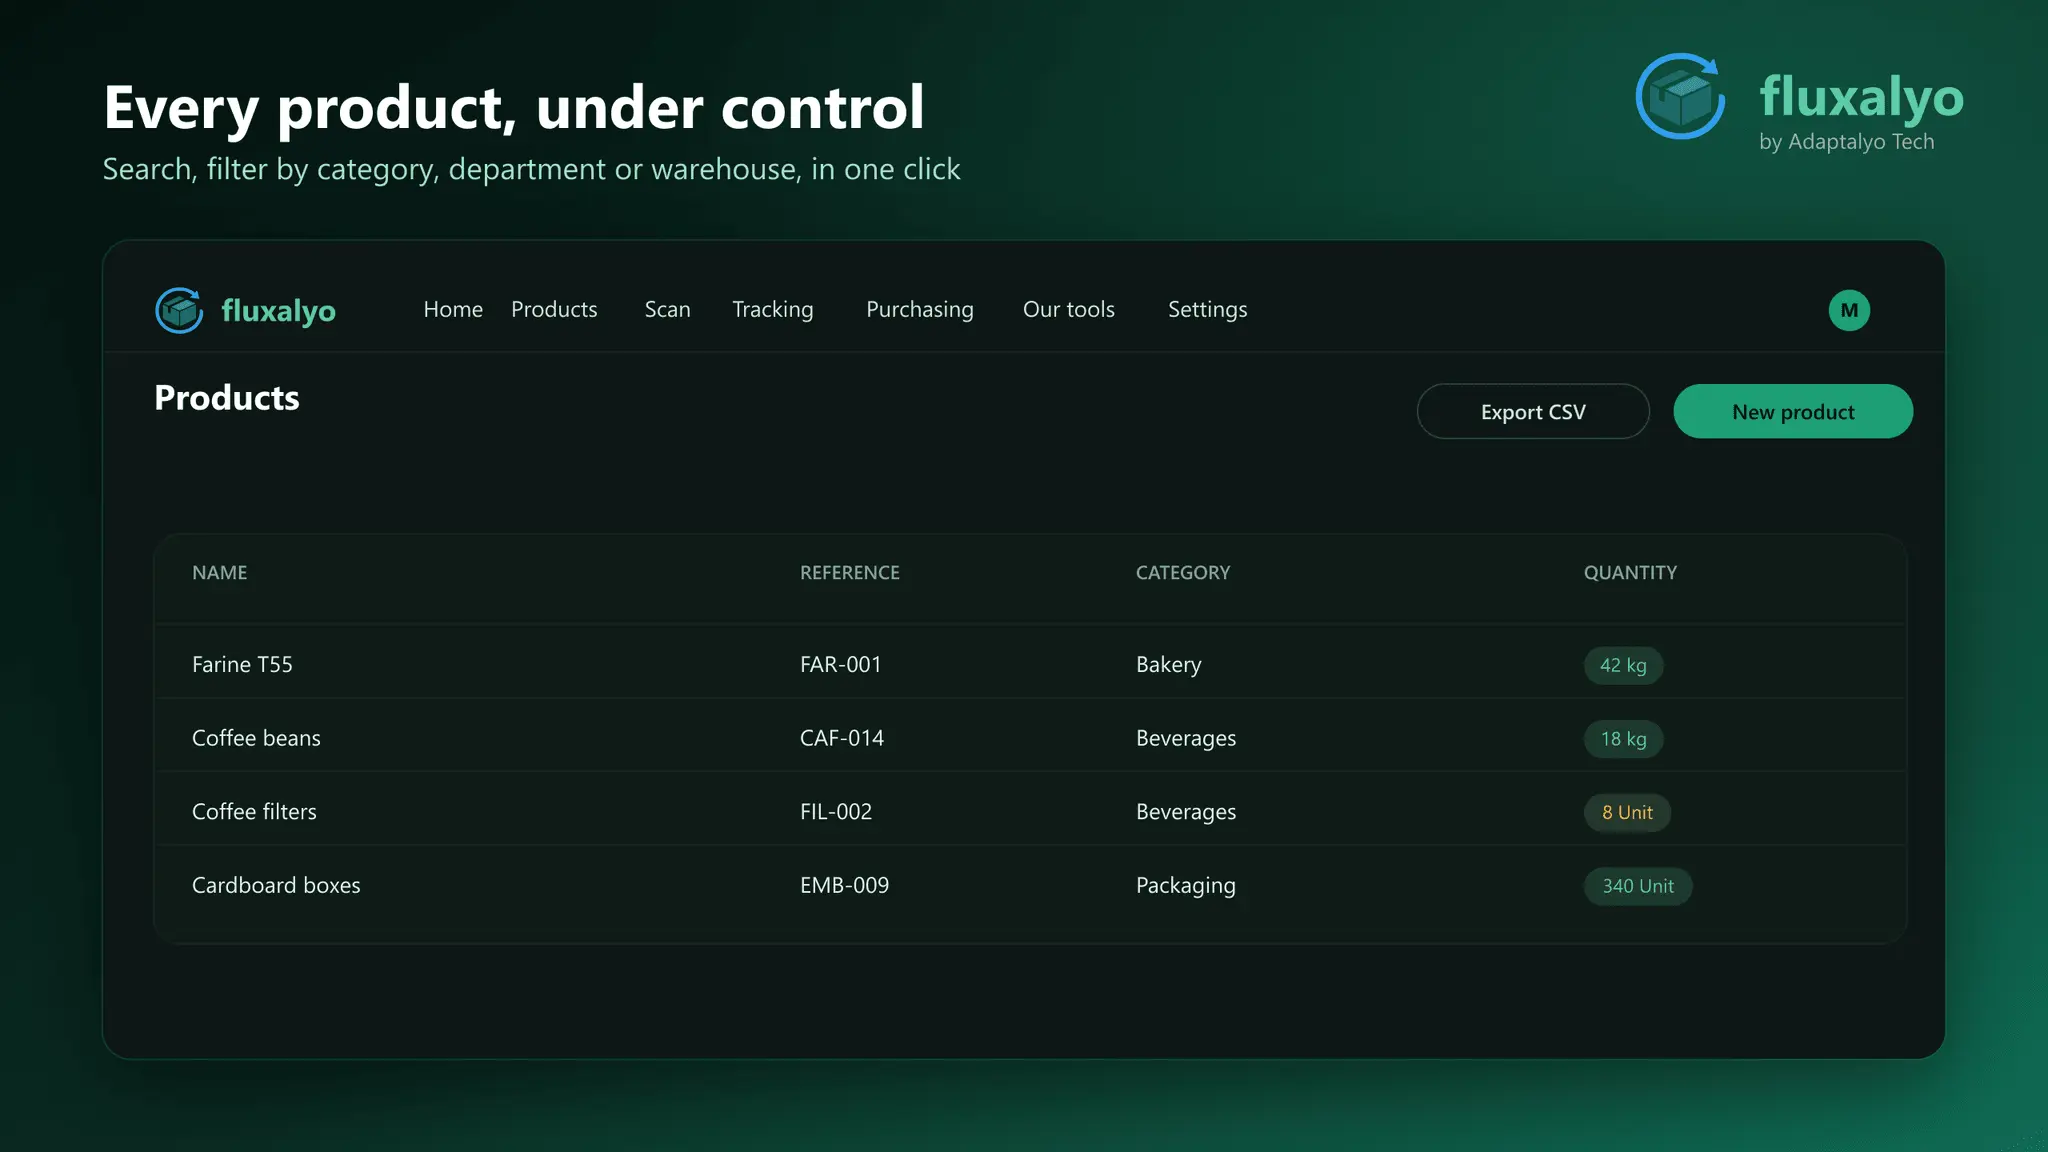Click the fluxalyo wordmark in navbar
The height and width of the screenshot is (1152, 2048).
(278, 311)
